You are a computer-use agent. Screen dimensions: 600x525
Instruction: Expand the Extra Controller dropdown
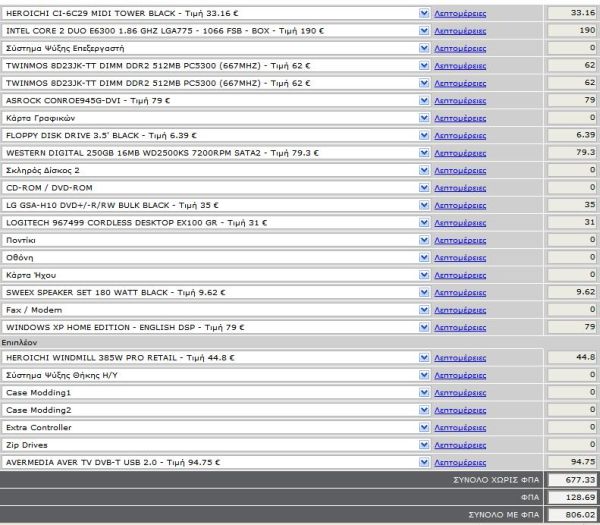(424, 427)
